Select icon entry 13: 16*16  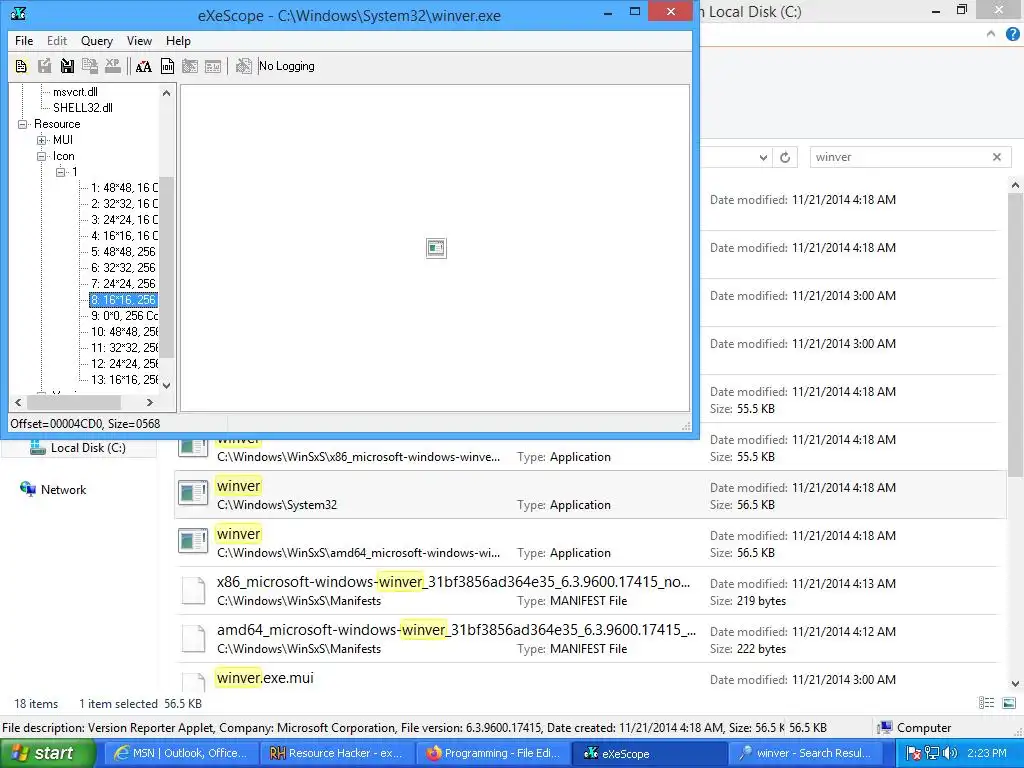click(x=124, y=380)
